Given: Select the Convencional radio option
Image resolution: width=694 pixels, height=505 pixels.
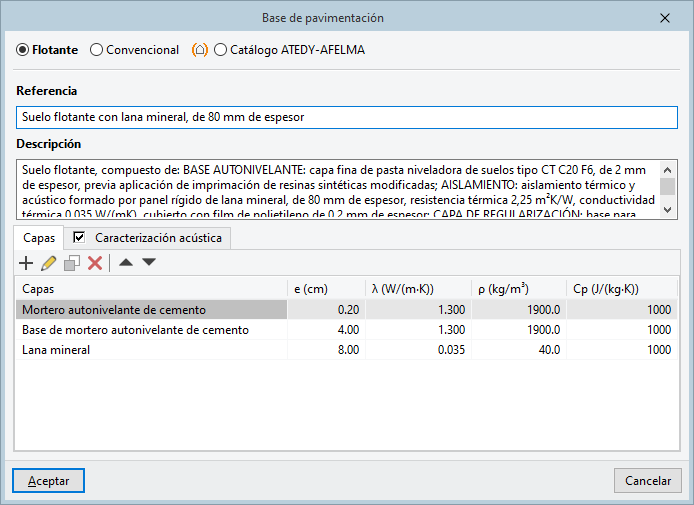Looking at the screenshot, I should point(97,49).
